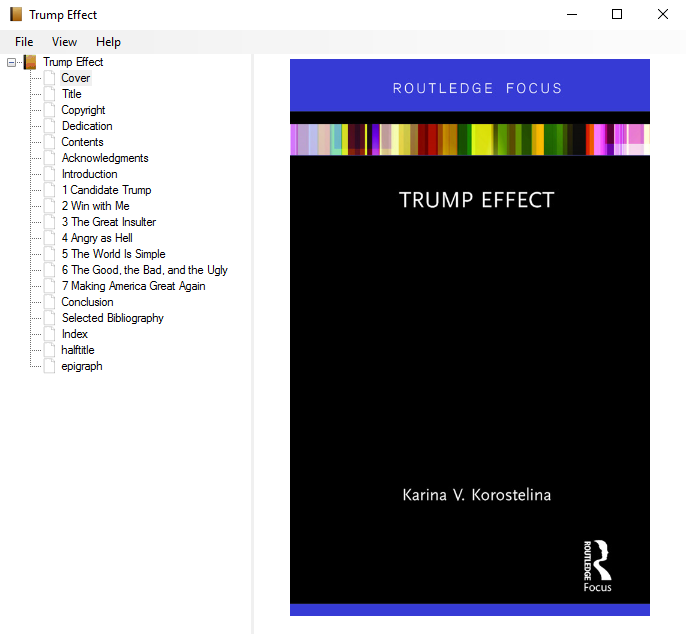Click the page icon beside 5 The World Is Simple

point(49,254)
